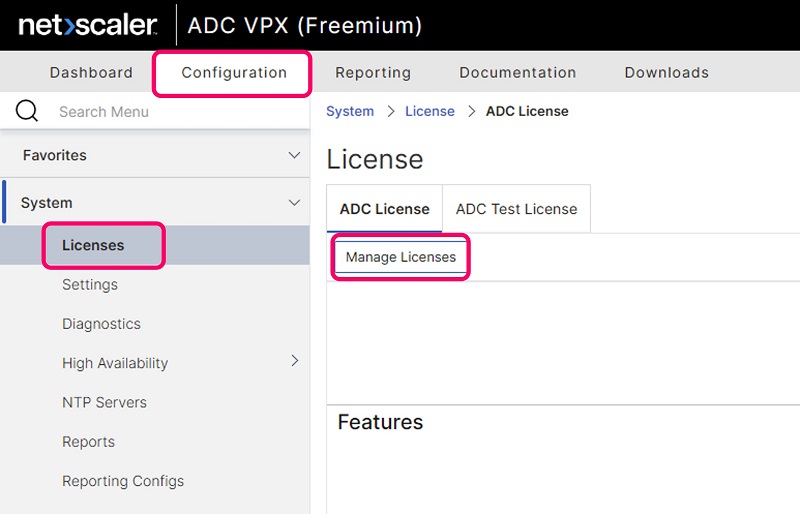
Task: Click the License breadcrumb link
Action: point(430,111)
